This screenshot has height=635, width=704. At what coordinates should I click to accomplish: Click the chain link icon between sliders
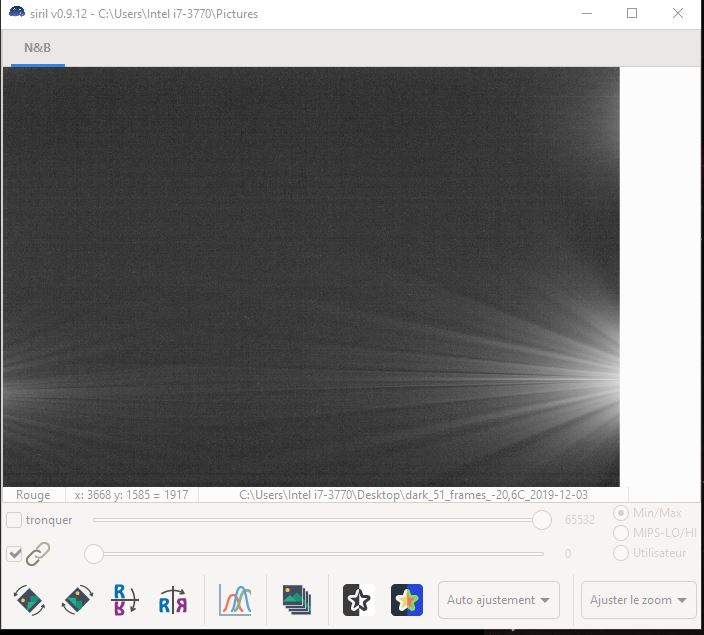click(x=38, y=554)
